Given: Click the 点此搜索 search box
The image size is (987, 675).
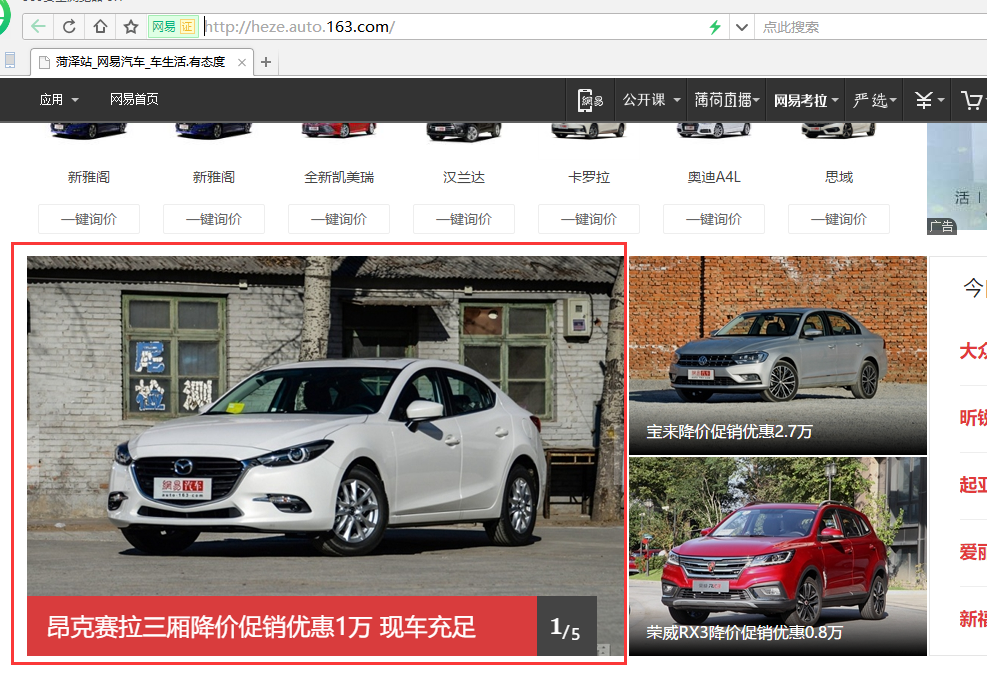Looking at the screenshot, I should [x=871, y=27].
